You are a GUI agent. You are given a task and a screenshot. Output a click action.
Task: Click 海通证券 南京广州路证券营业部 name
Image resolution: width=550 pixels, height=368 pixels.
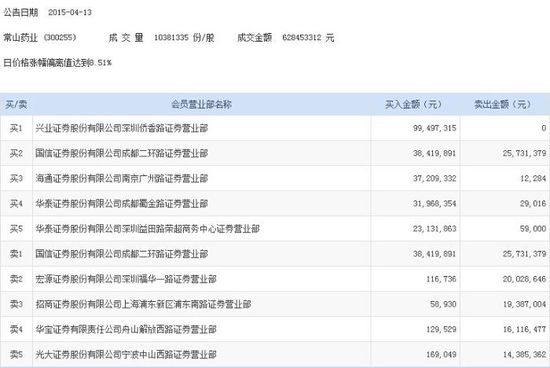[122, 178]
